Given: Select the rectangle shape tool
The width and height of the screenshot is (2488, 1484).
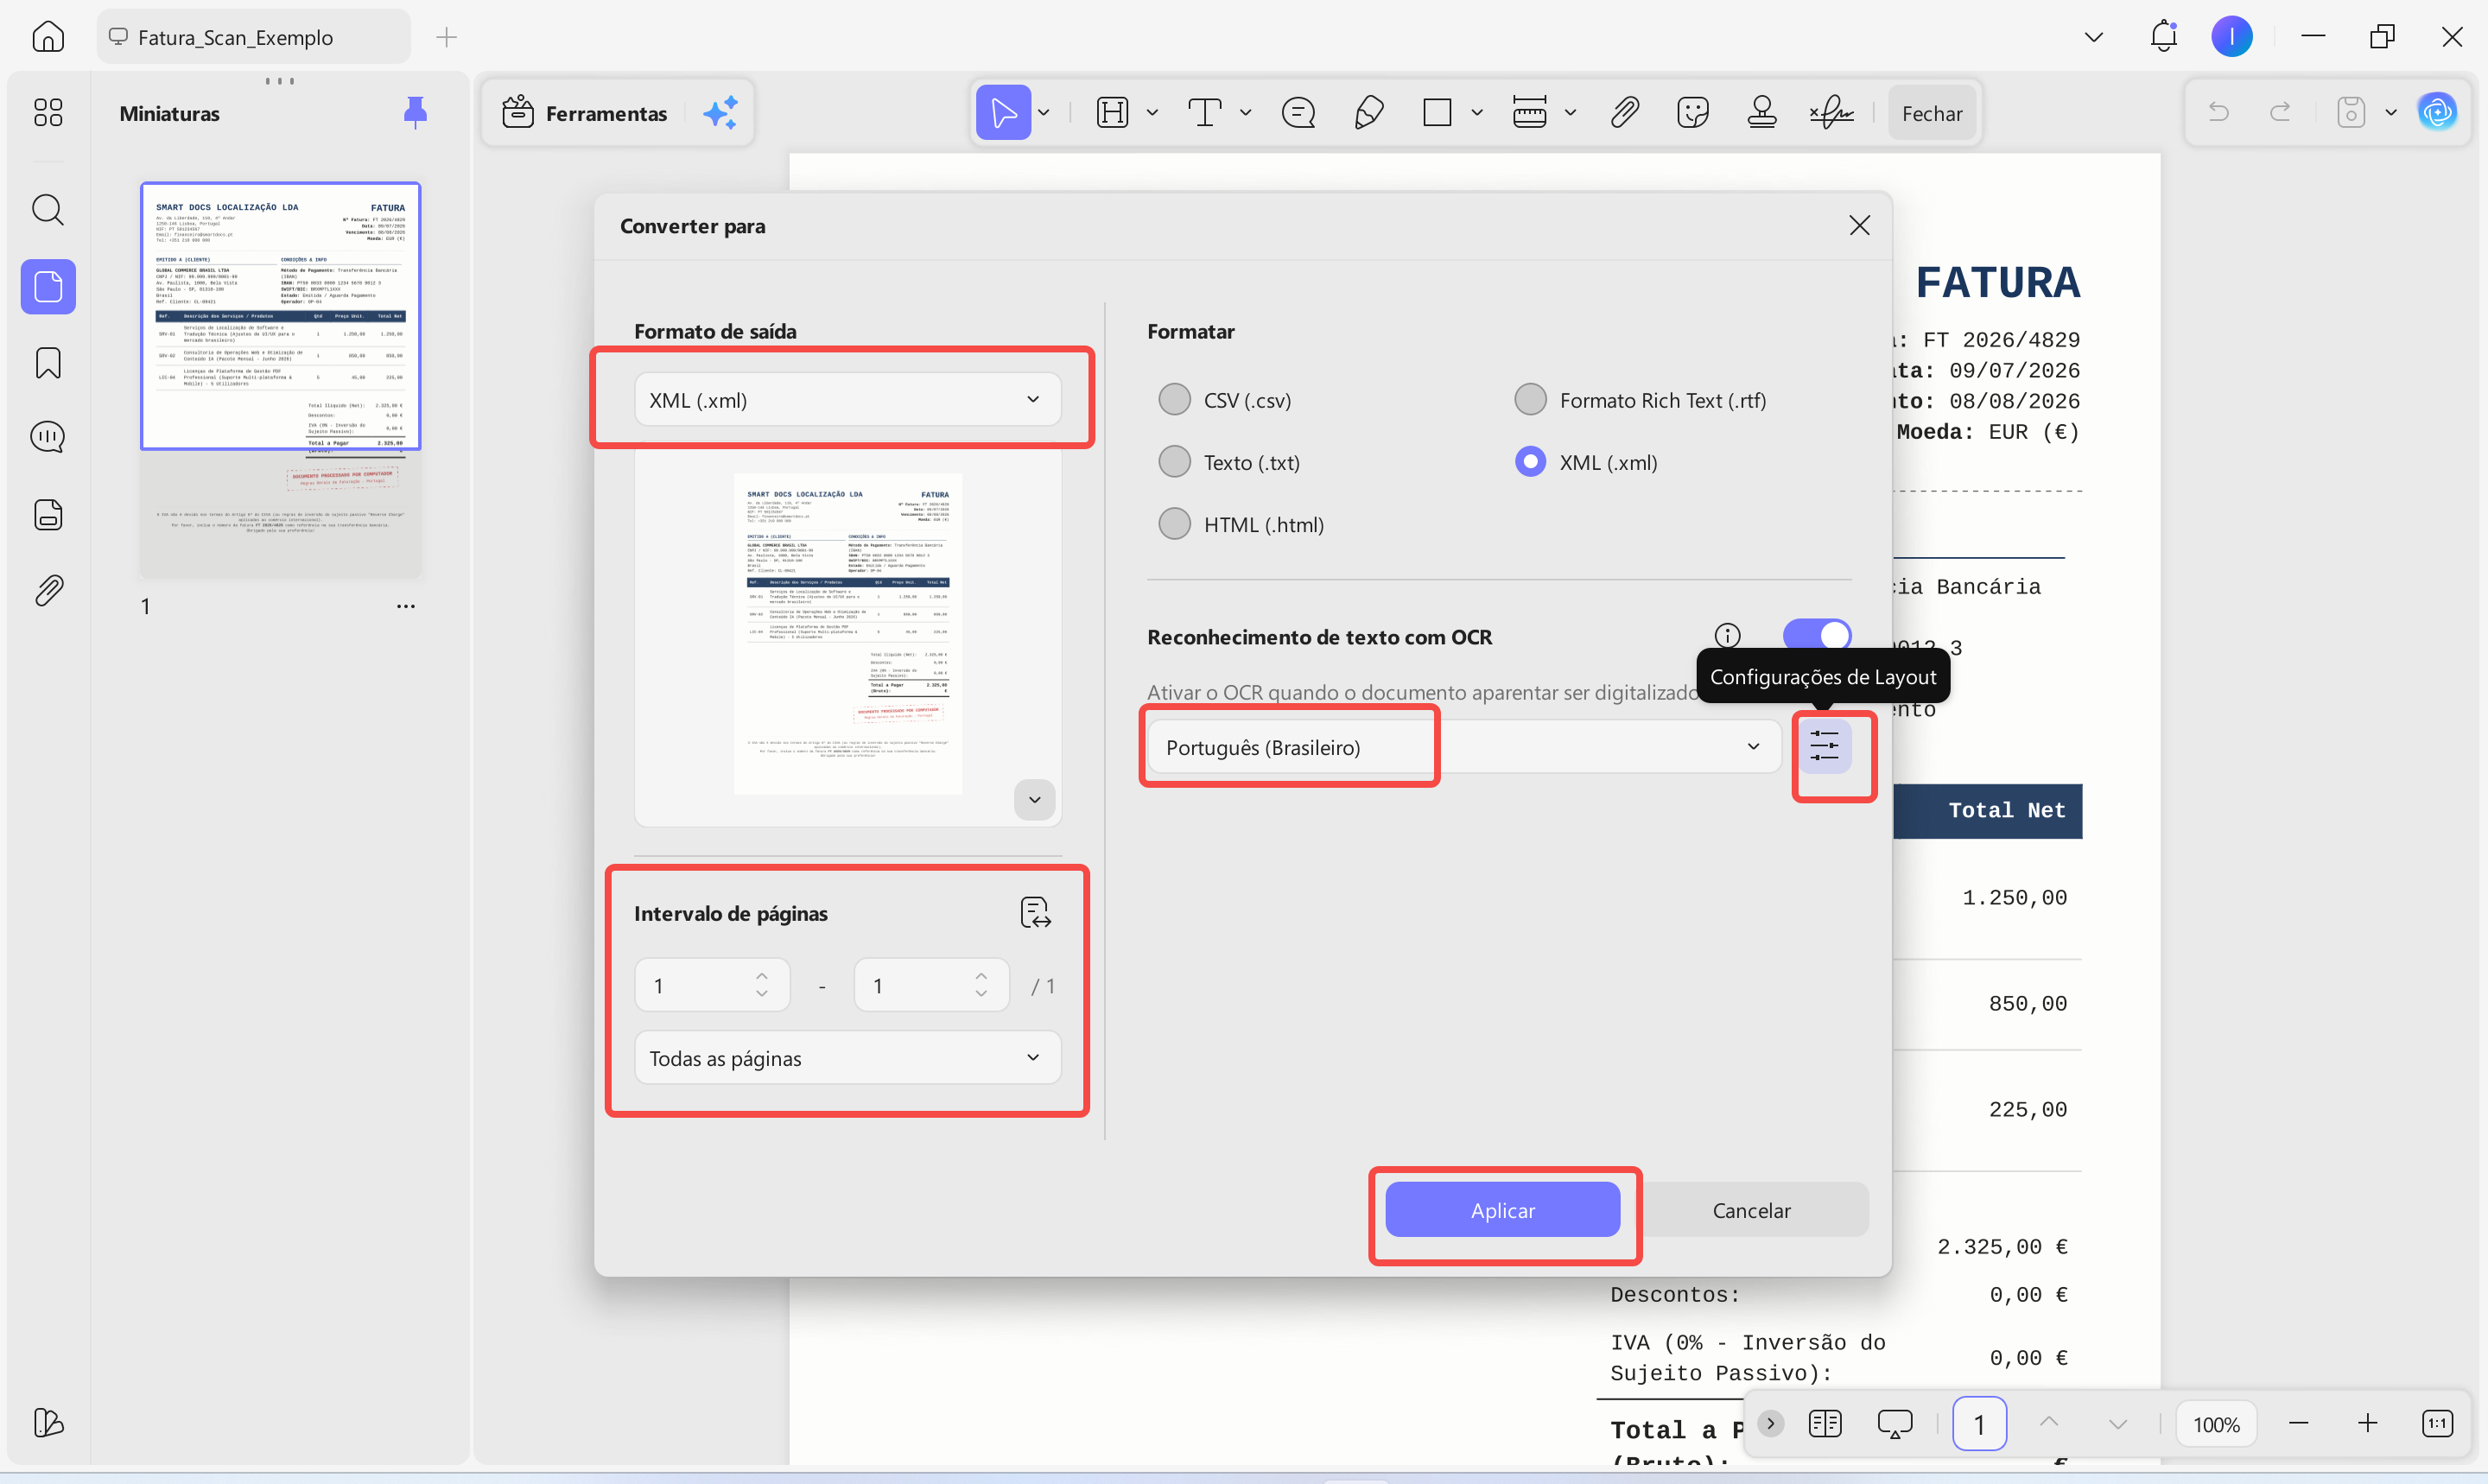Looking at the screenshot, I should pyautogui.click(x=1437, y=112).
